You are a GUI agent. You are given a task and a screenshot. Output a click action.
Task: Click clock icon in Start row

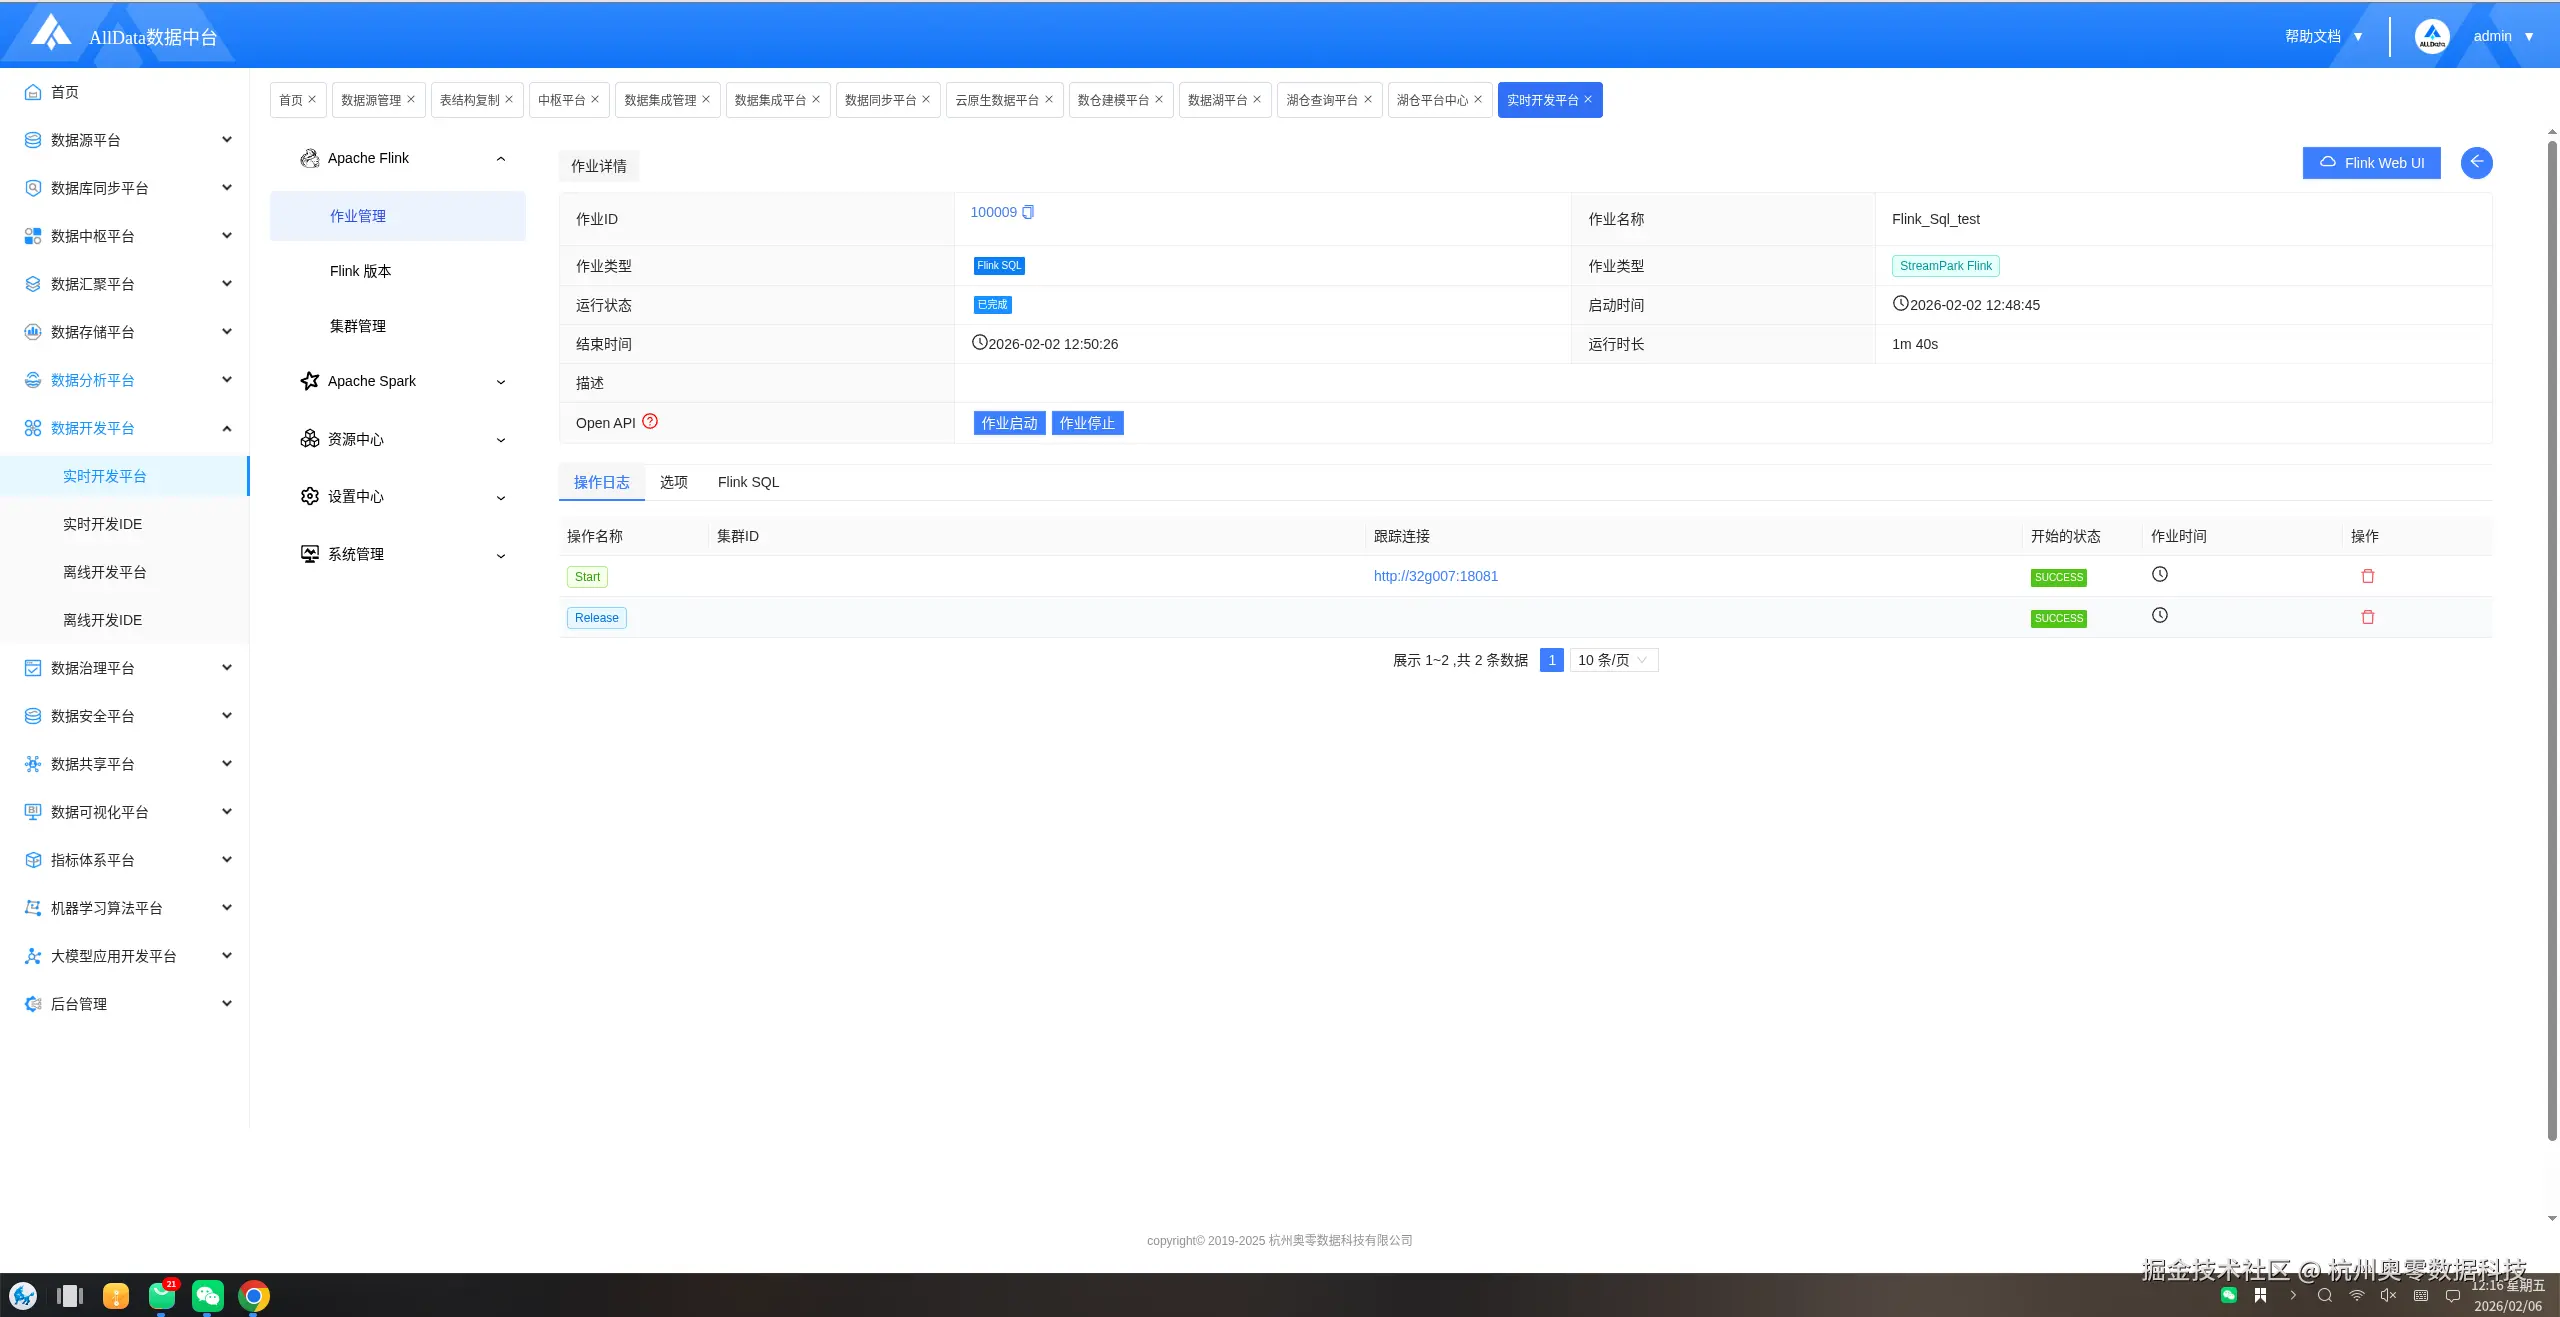2160,575
